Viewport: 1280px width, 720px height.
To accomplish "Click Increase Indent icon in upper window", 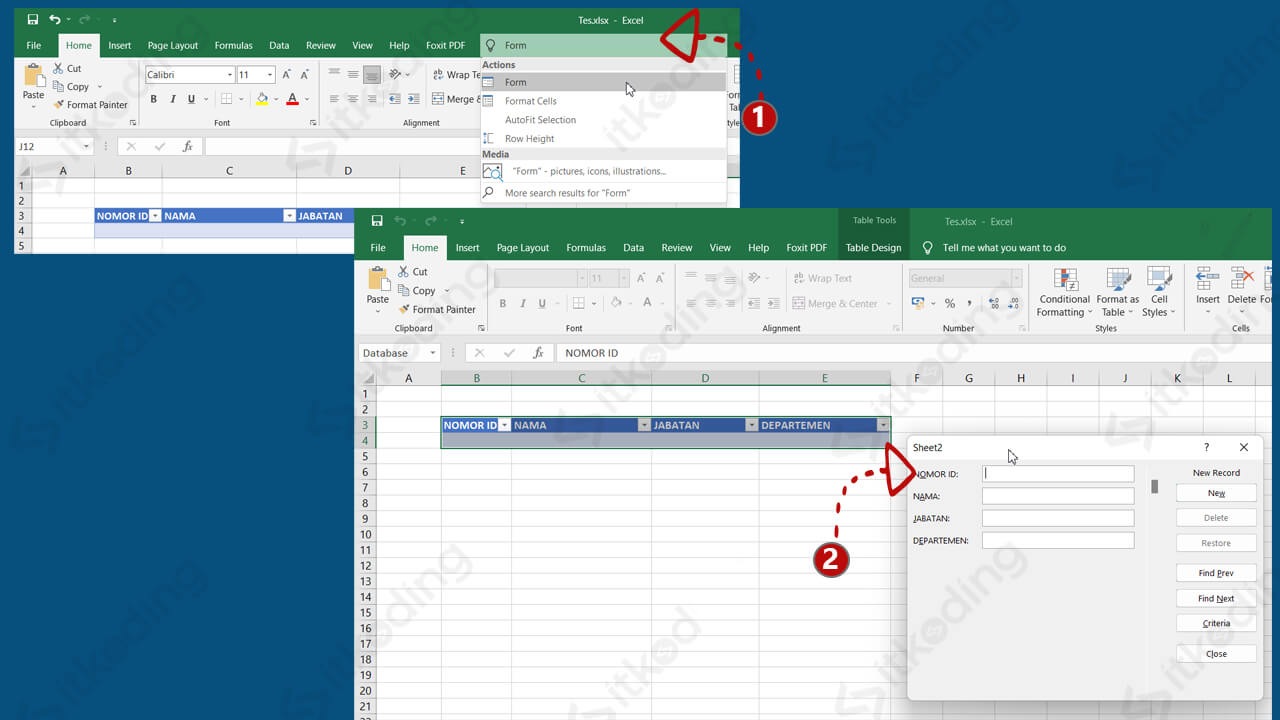I will pyautogui.click(x=413, y=99).
